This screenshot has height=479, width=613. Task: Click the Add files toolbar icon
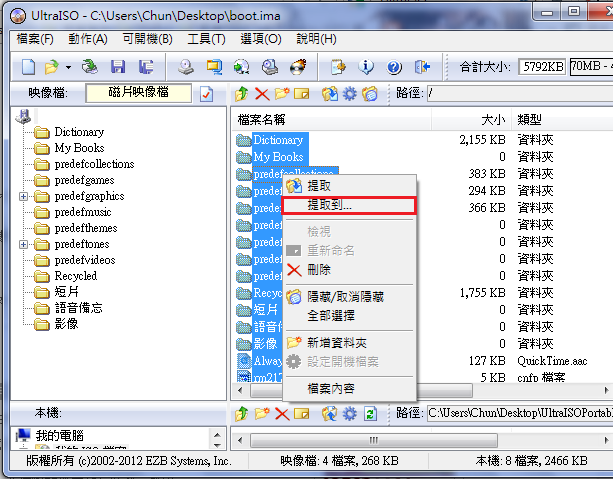(x=338, y=67)
